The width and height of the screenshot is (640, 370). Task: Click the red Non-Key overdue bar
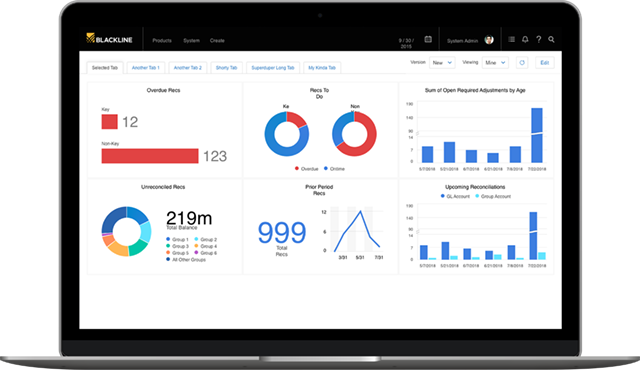[x=150, y=156]
